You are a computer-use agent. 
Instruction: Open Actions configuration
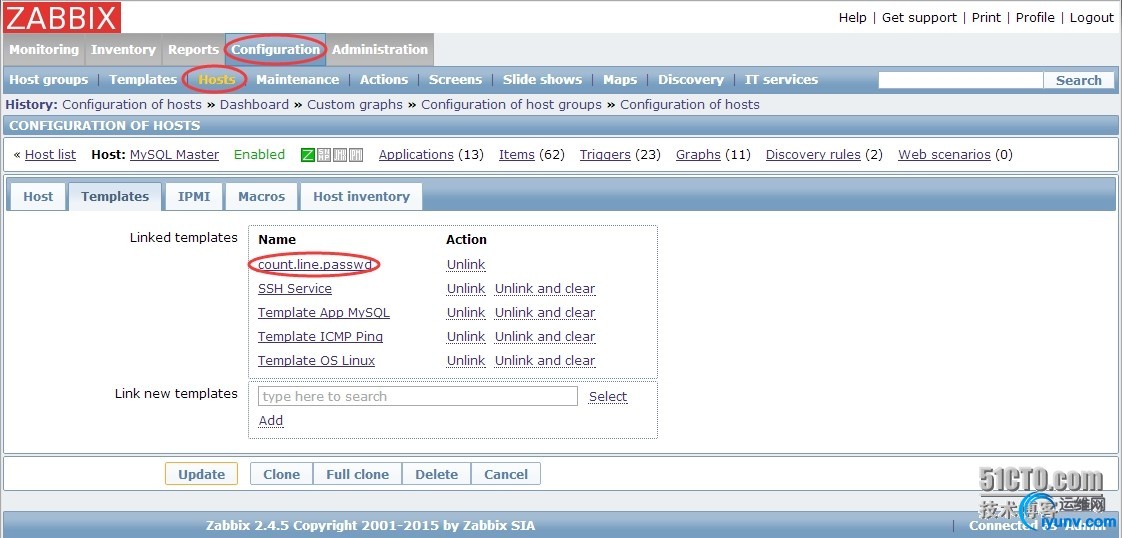pyautogui.click(x=384, y=79)
